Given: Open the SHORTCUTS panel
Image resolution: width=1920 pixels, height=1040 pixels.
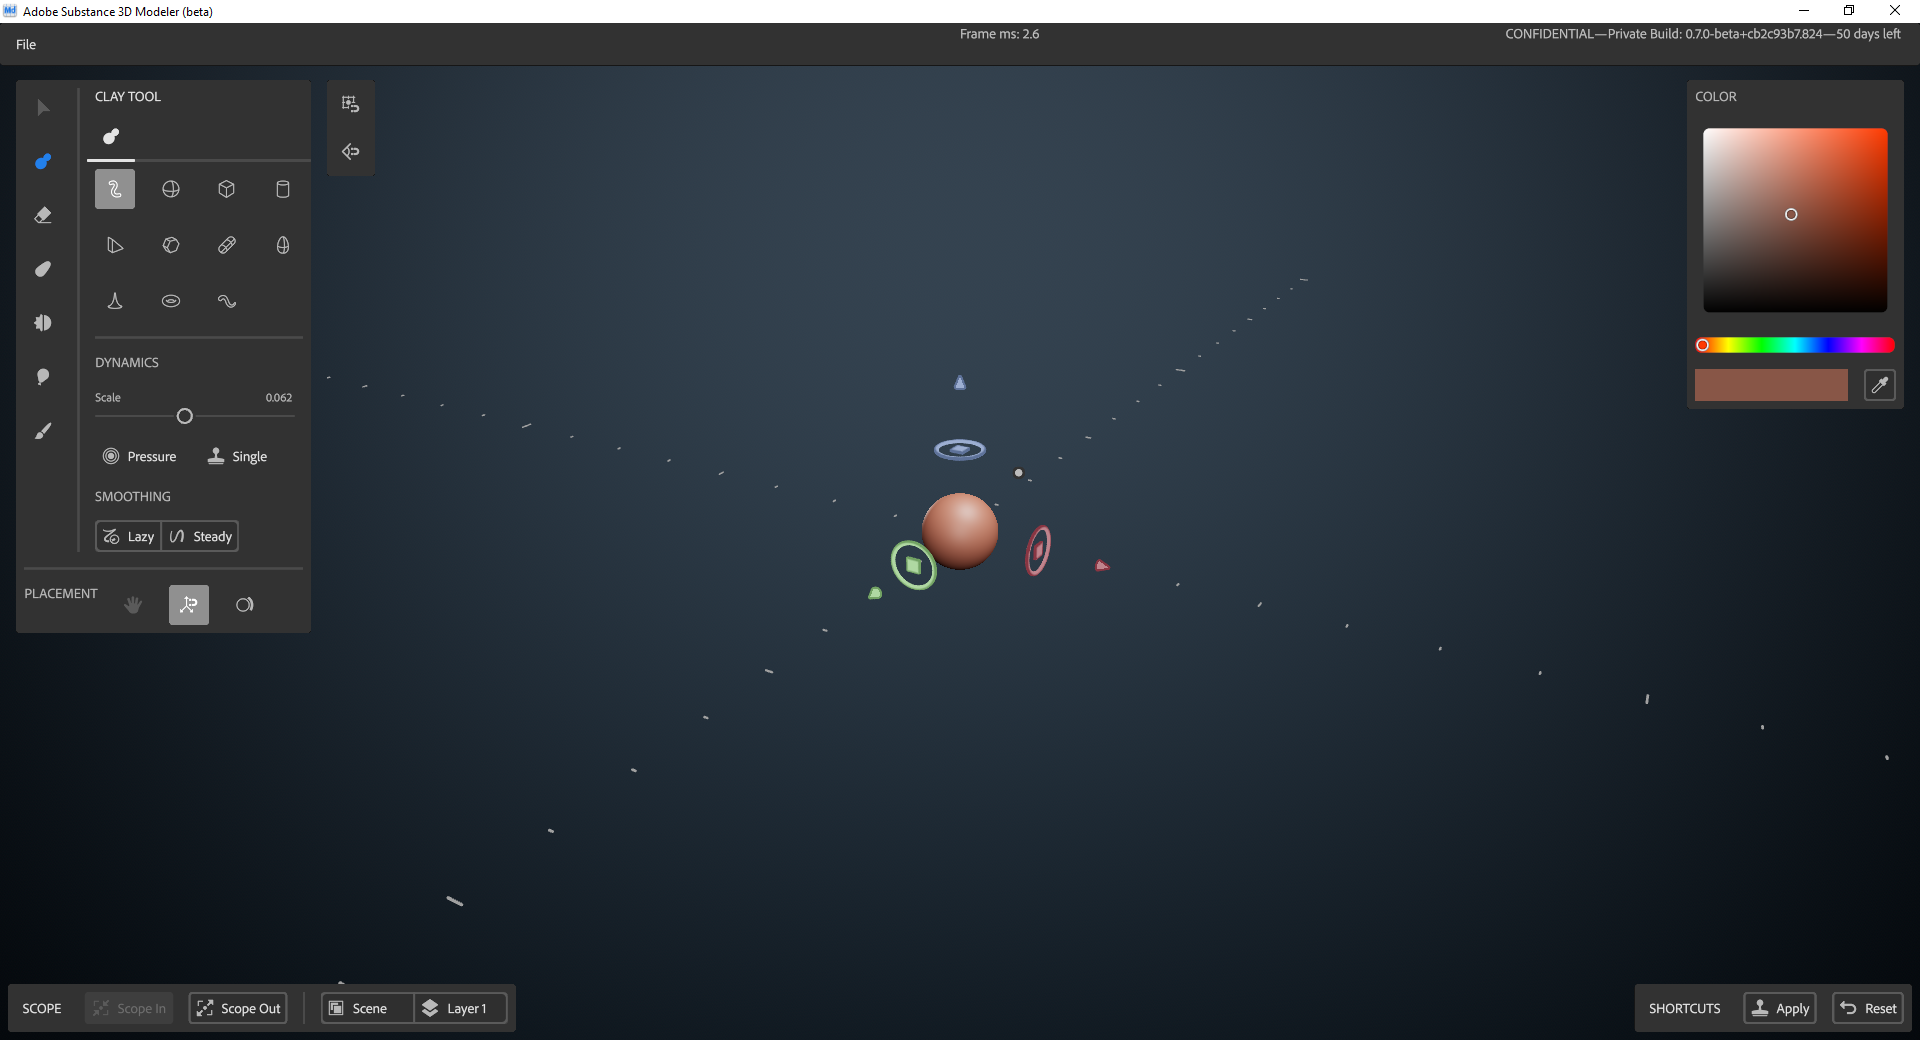Looking at the screenshot, I should (1685, 1009).
